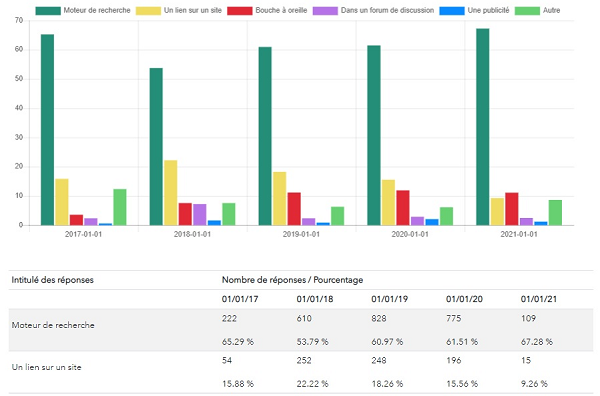Click the 2017 Moteur de recherche bar
This screenshot has height=396, width=600.
(47, 130)
